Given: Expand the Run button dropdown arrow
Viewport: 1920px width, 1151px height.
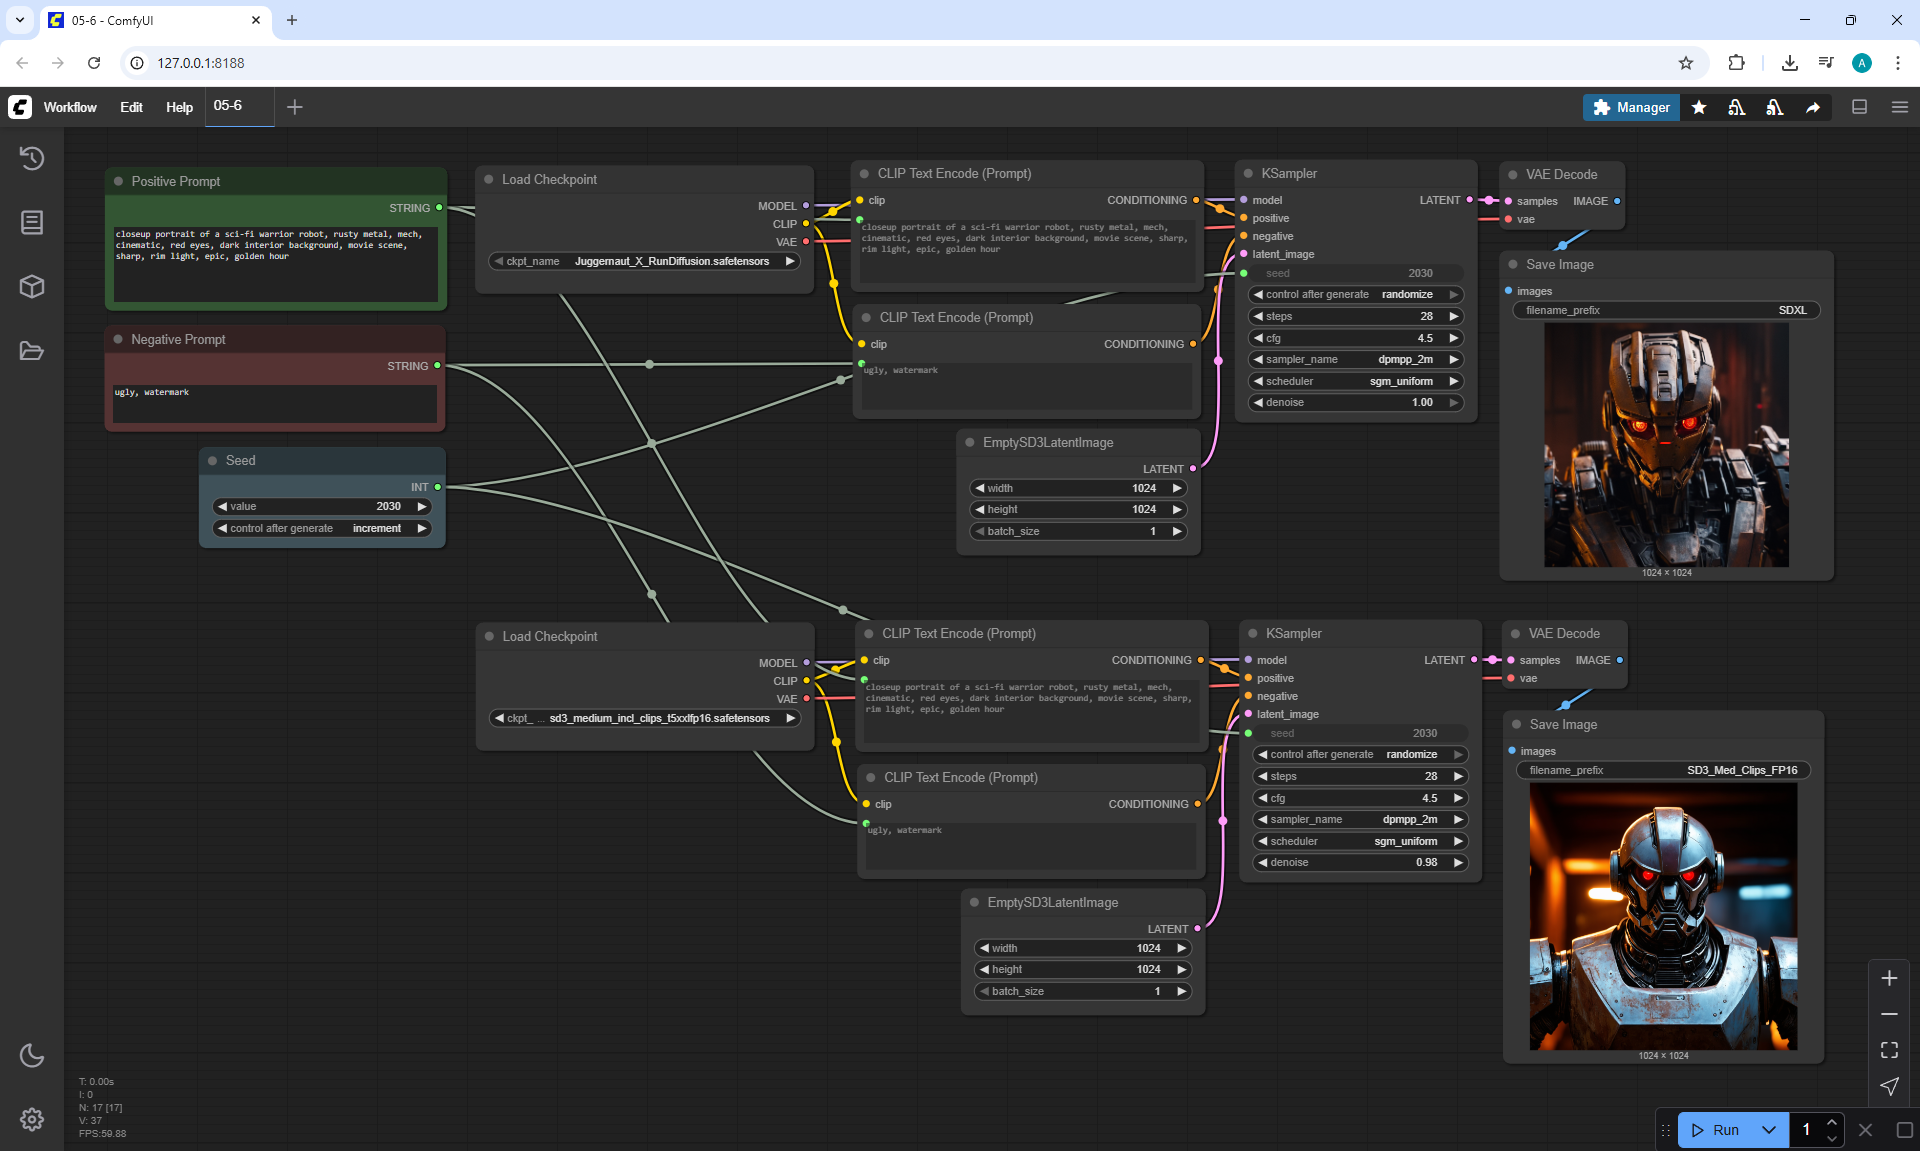Looking at the screenshot, I should point(1768,1130).
